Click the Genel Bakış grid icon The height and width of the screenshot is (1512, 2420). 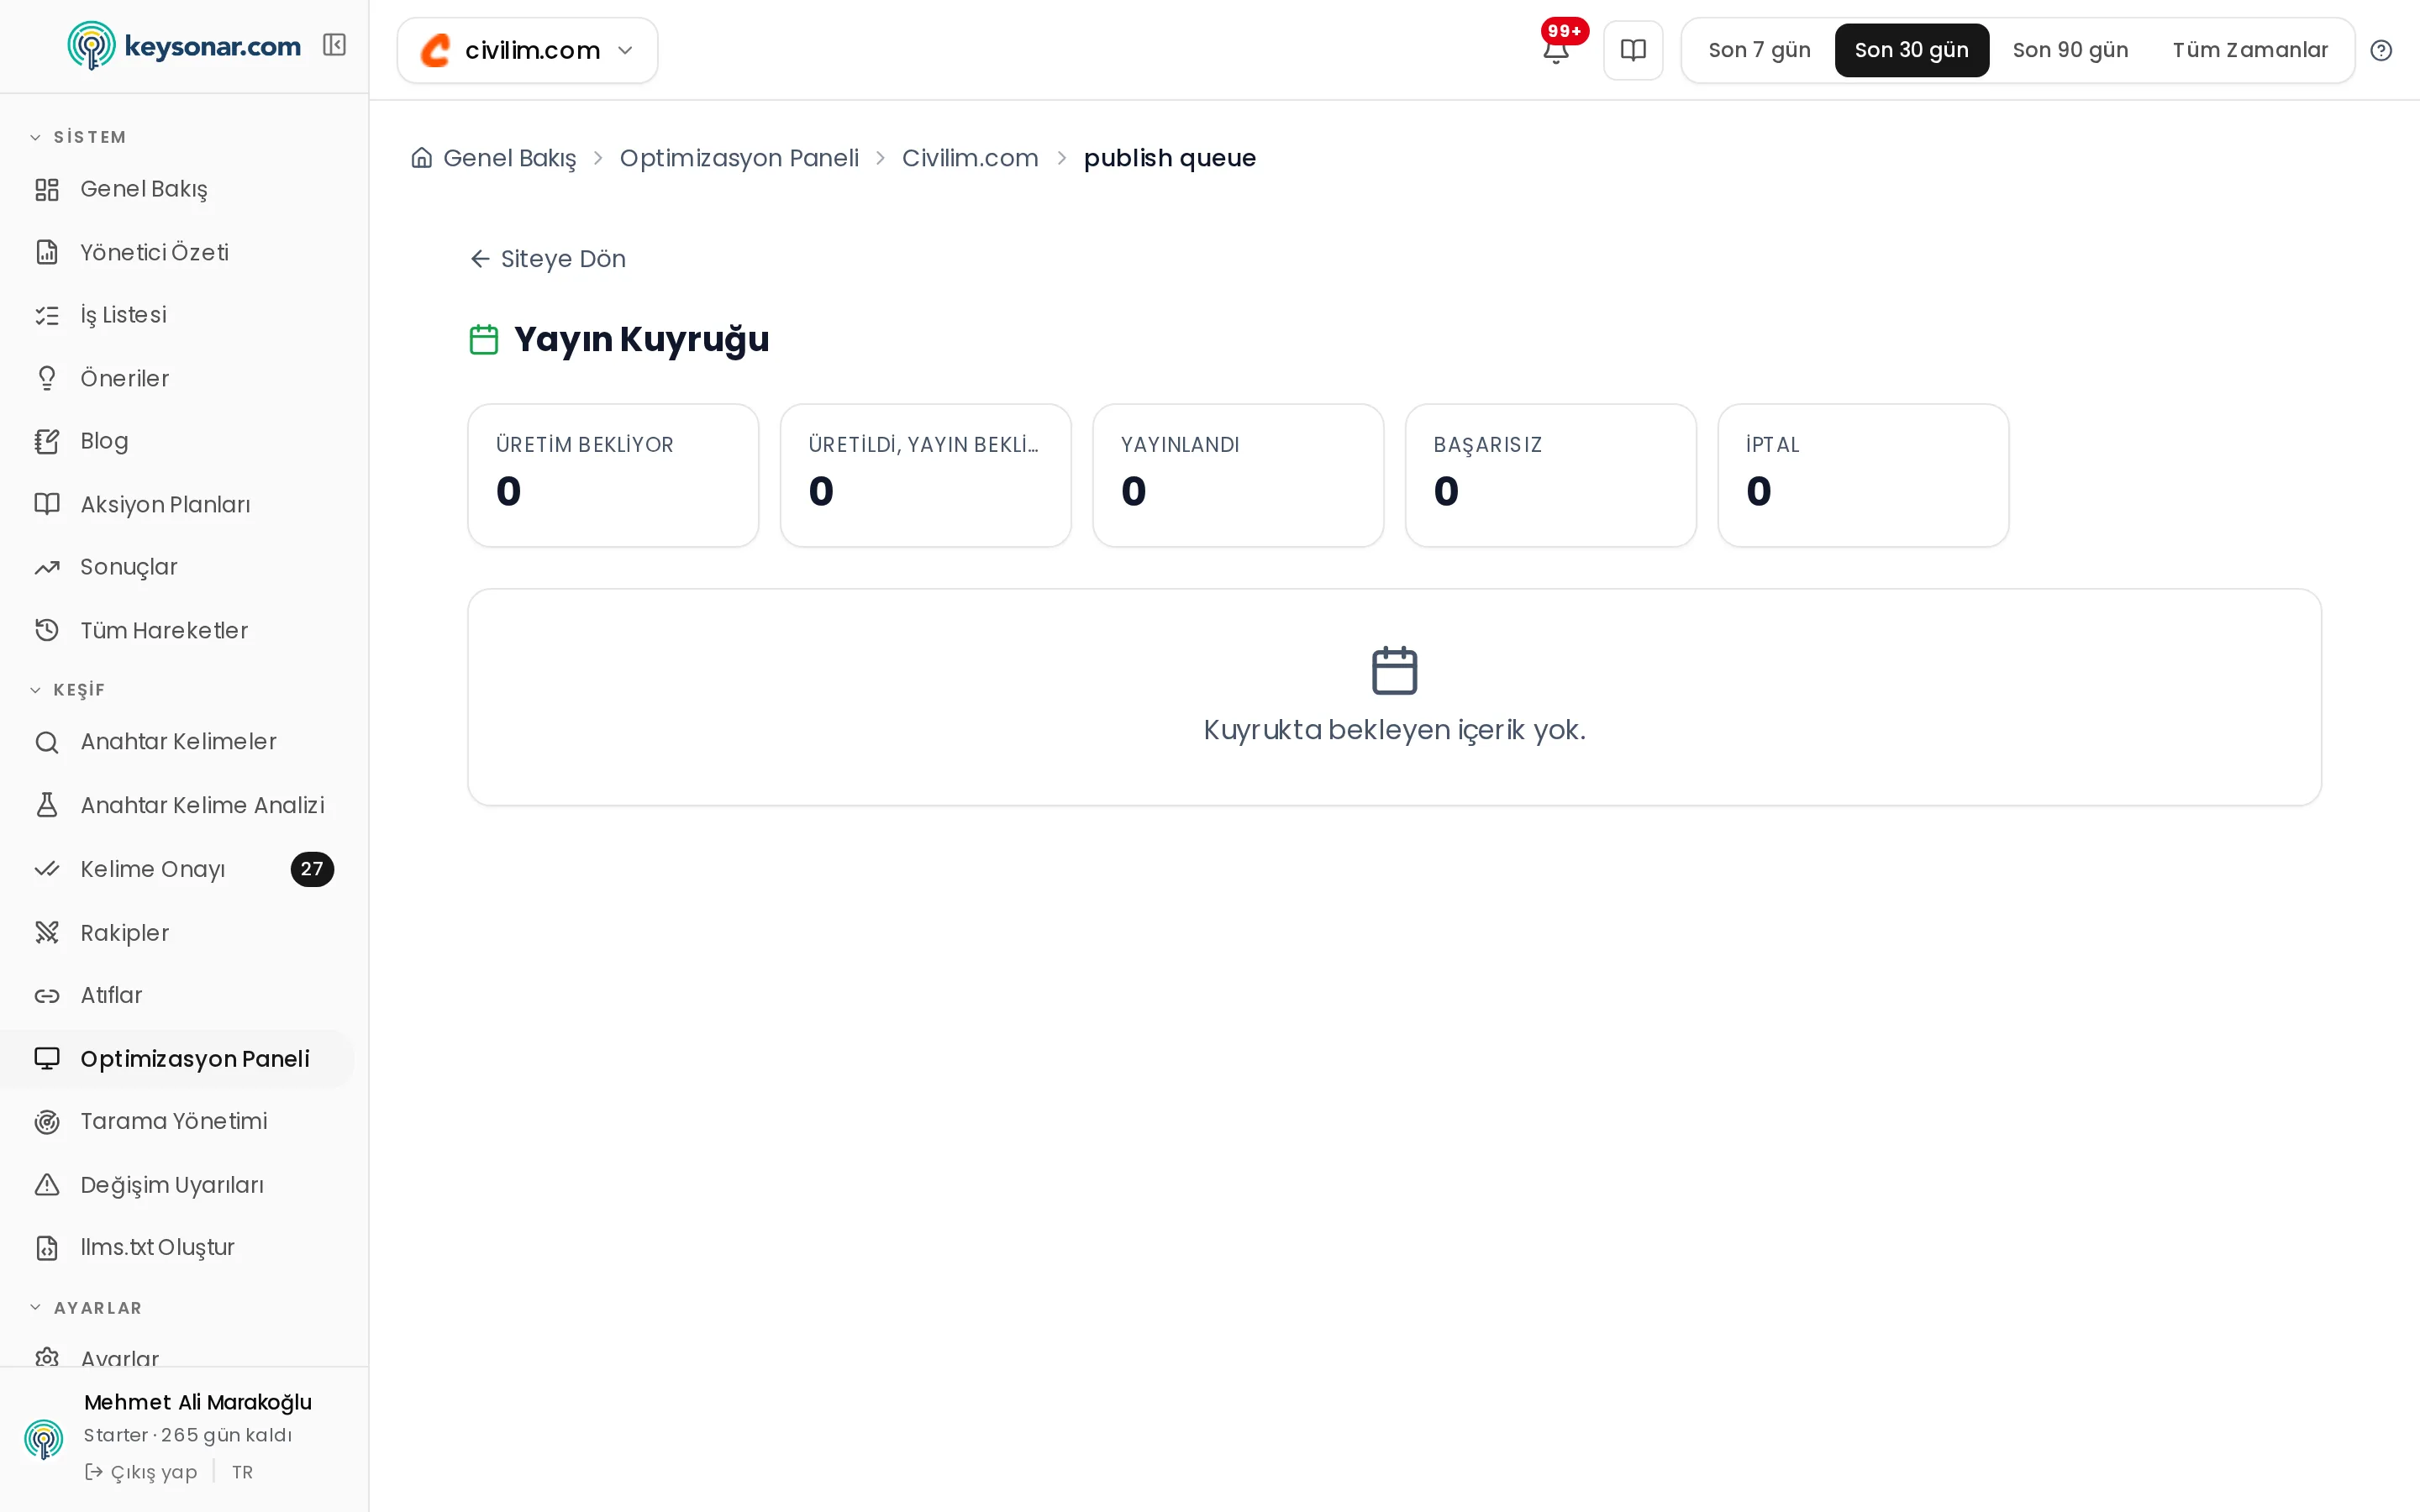click(x=47, y=189)
